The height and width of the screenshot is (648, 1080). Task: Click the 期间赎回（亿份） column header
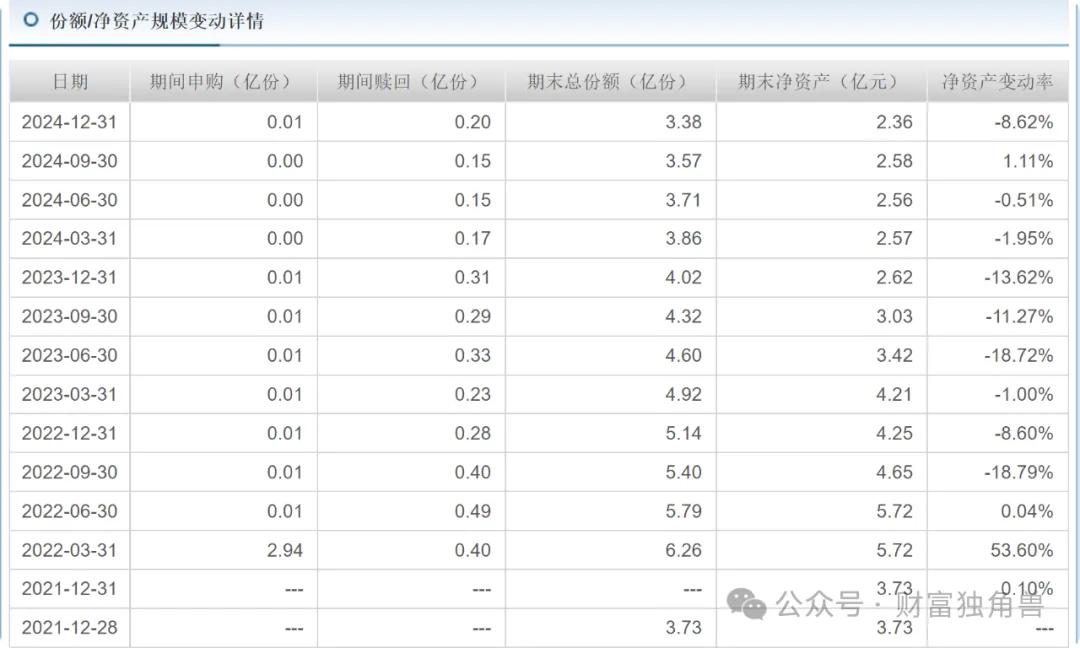[411, 82]
